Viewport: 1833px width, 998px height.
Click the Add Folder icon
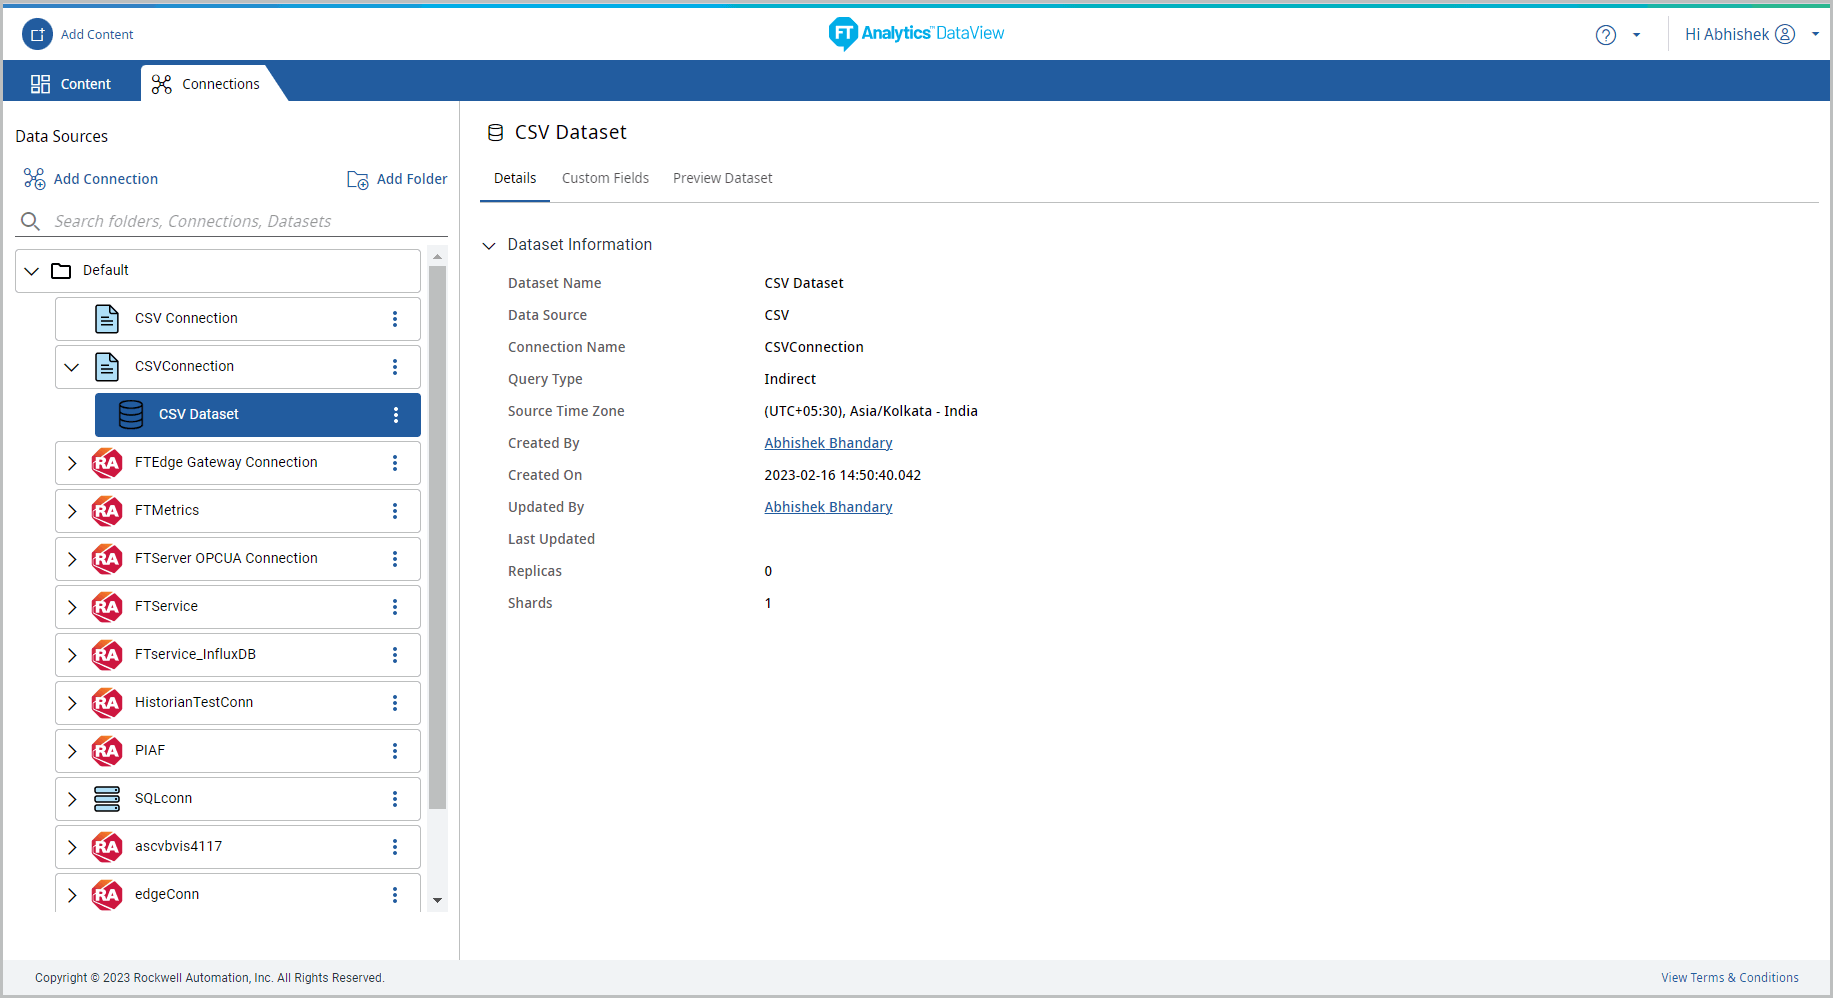click(x=358, y=180)
